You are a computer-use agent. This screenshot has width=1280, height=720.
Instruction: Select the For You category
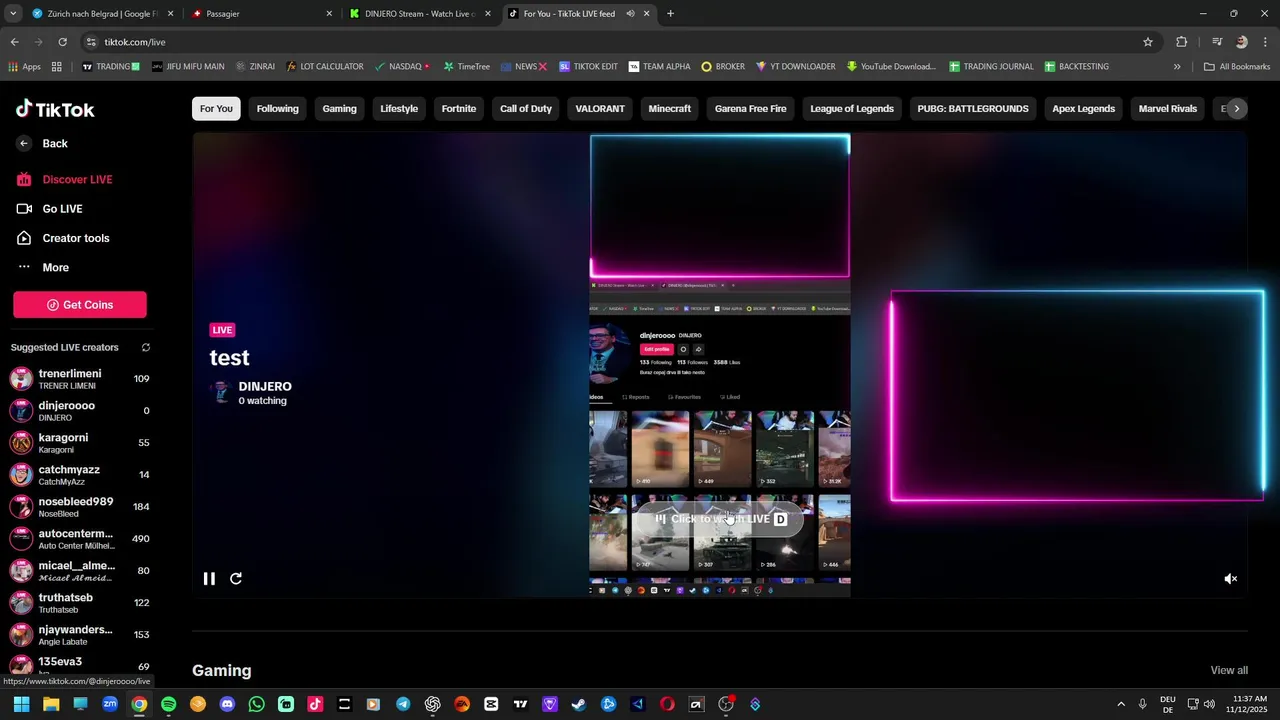(x=216, y=109)
